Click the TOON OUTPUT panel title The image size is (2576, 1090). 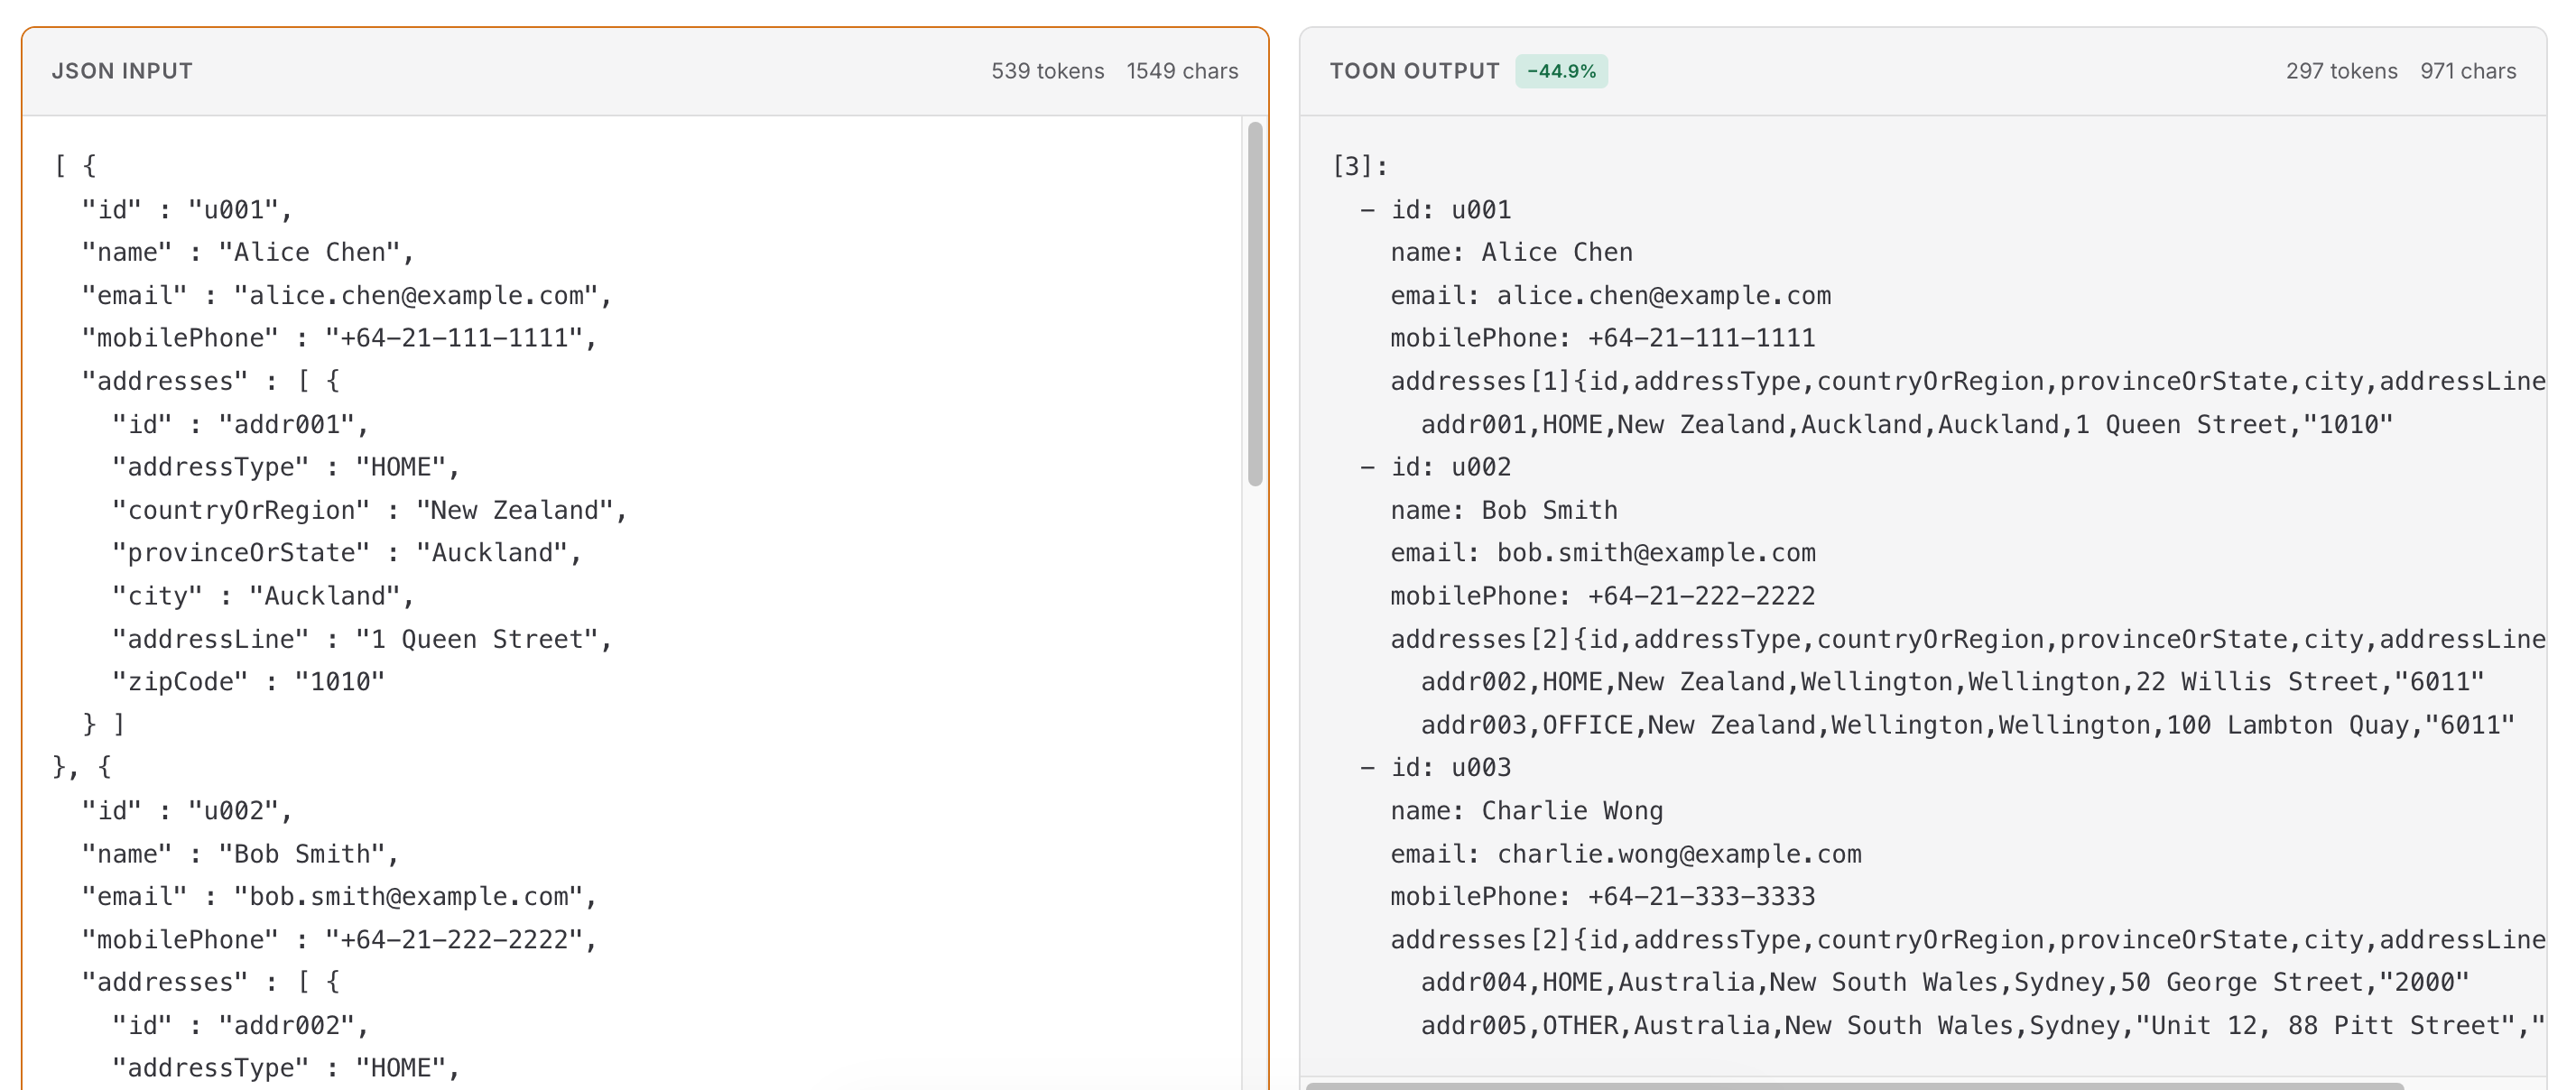pos(1414,71)
